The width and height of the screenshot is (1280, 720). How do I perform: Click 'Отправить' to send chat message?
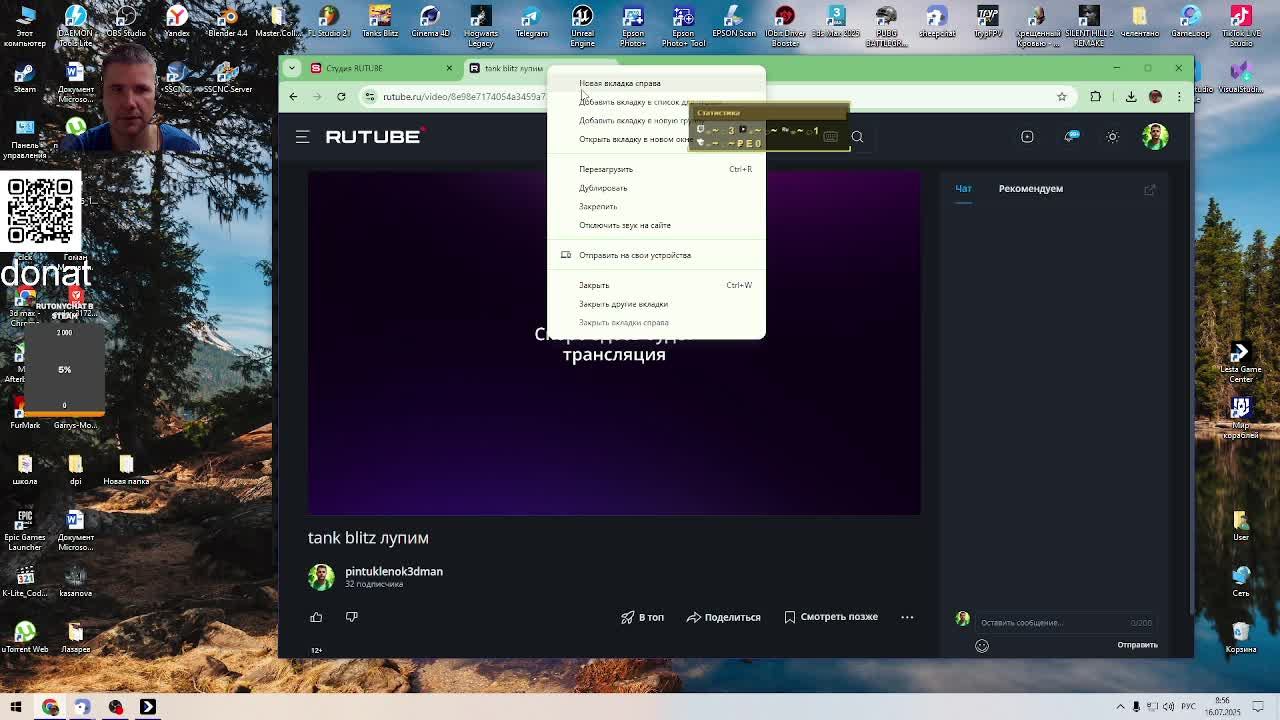click(1137, 645)
